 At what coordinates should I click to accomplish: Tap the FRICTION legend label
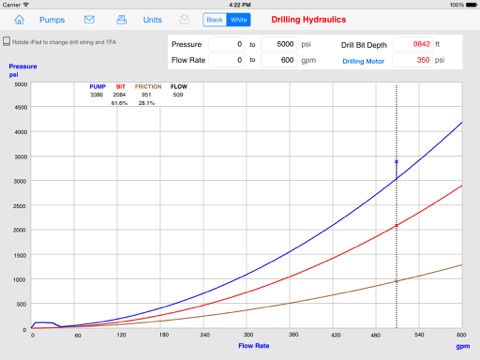(148, 87)
